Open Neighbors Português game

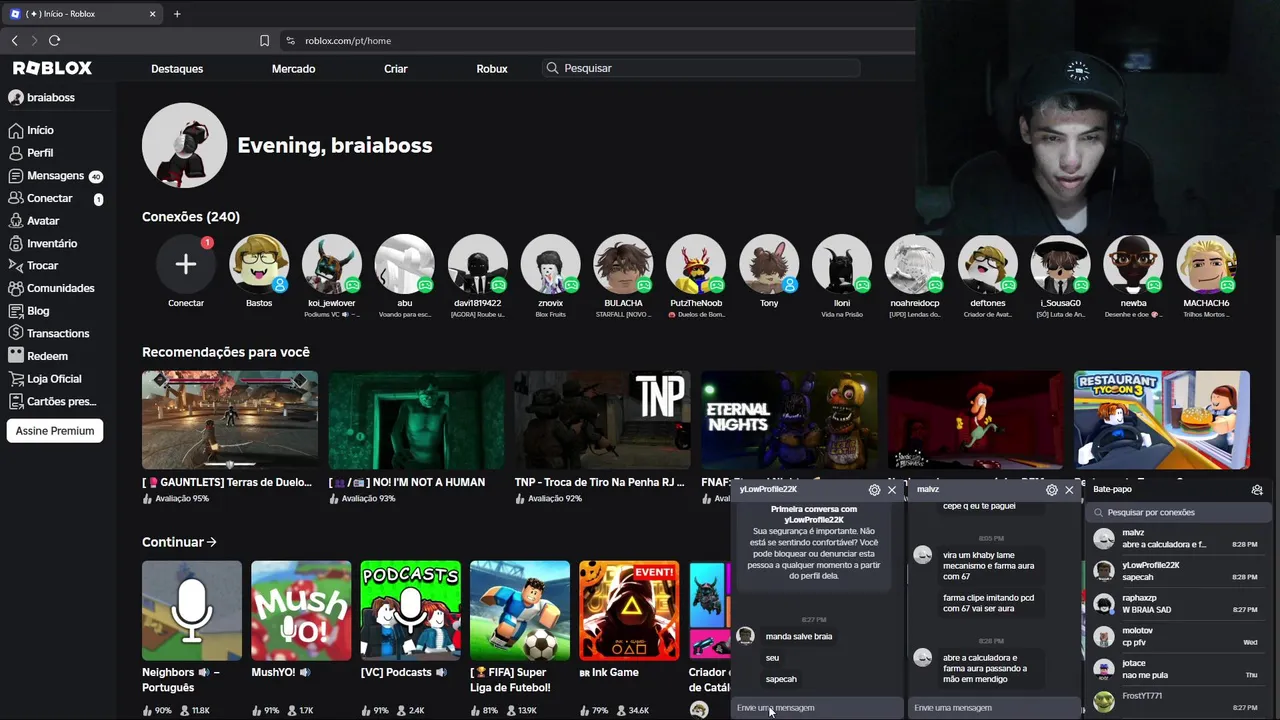tap(192, 610)
